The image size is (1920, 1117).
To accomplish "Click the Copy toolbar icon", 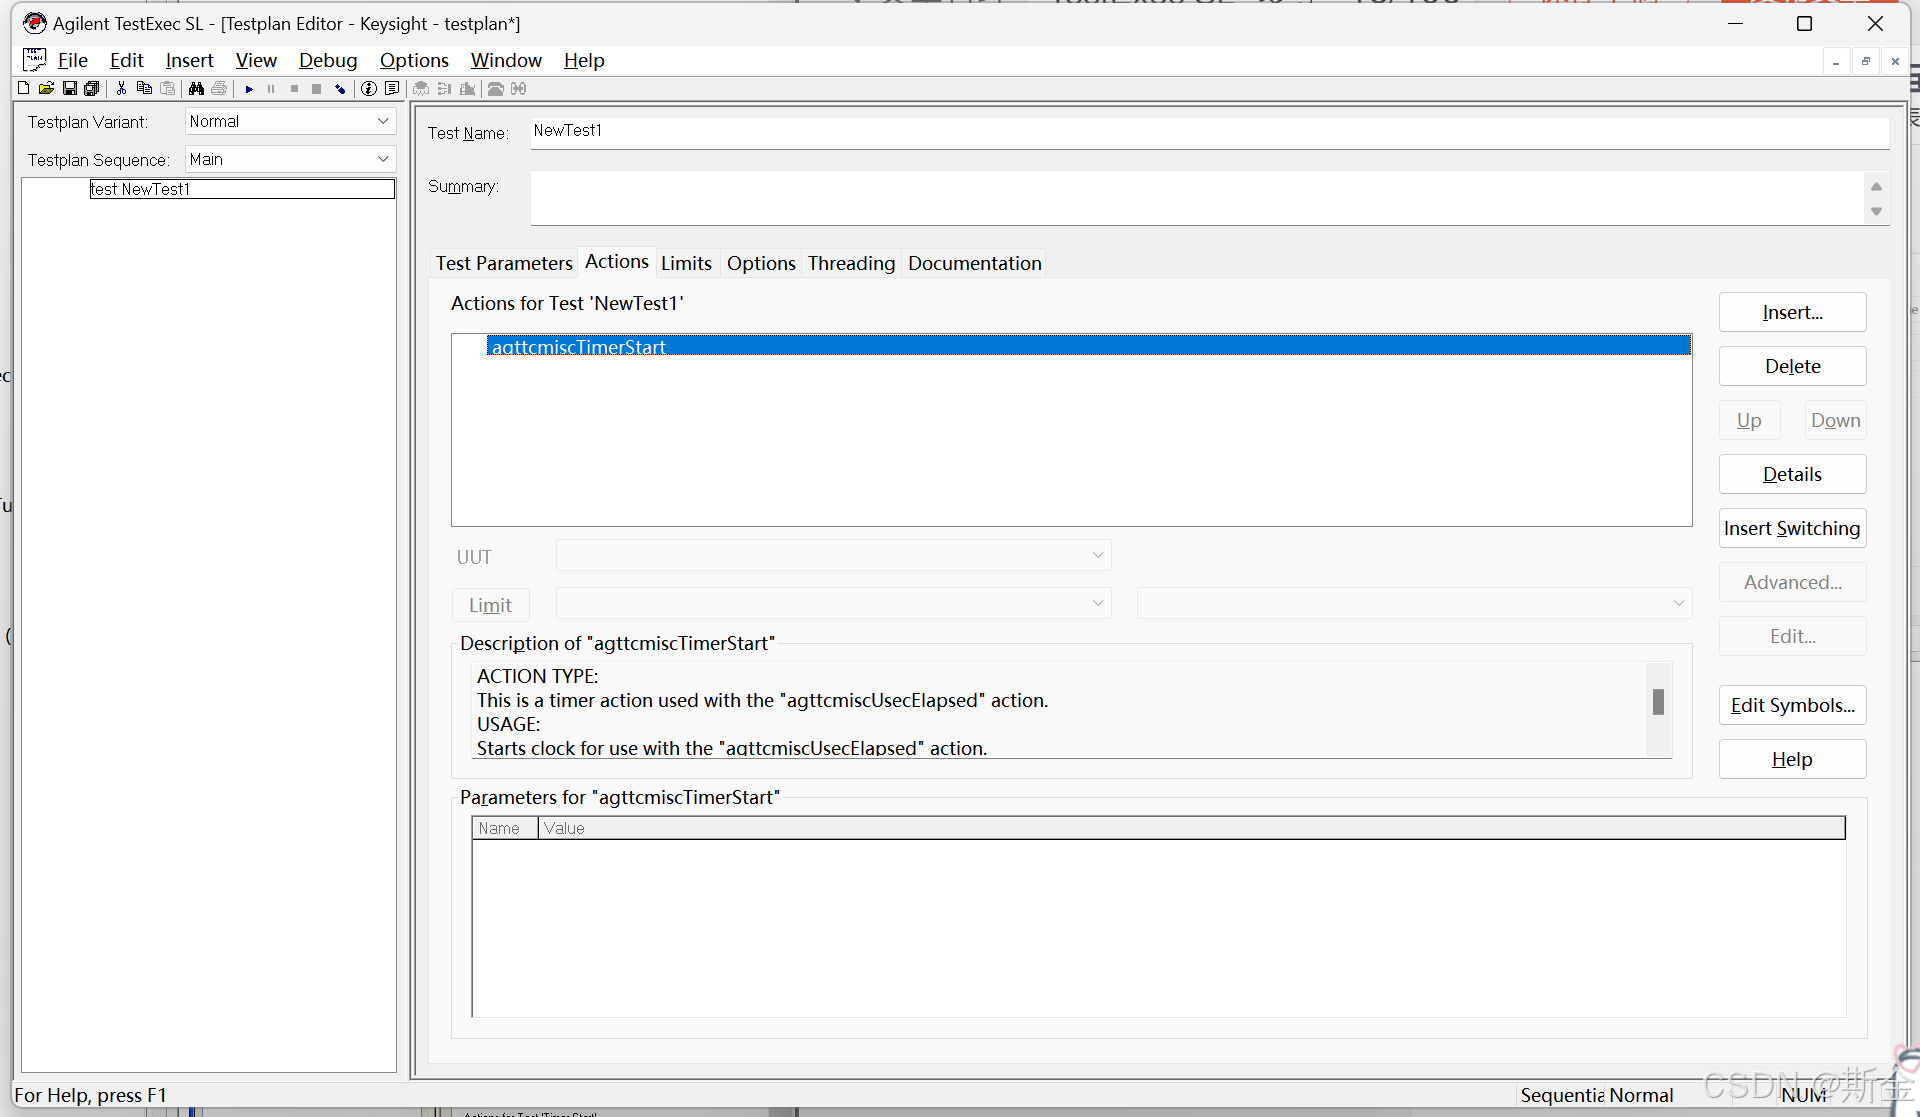I will 144,89.
